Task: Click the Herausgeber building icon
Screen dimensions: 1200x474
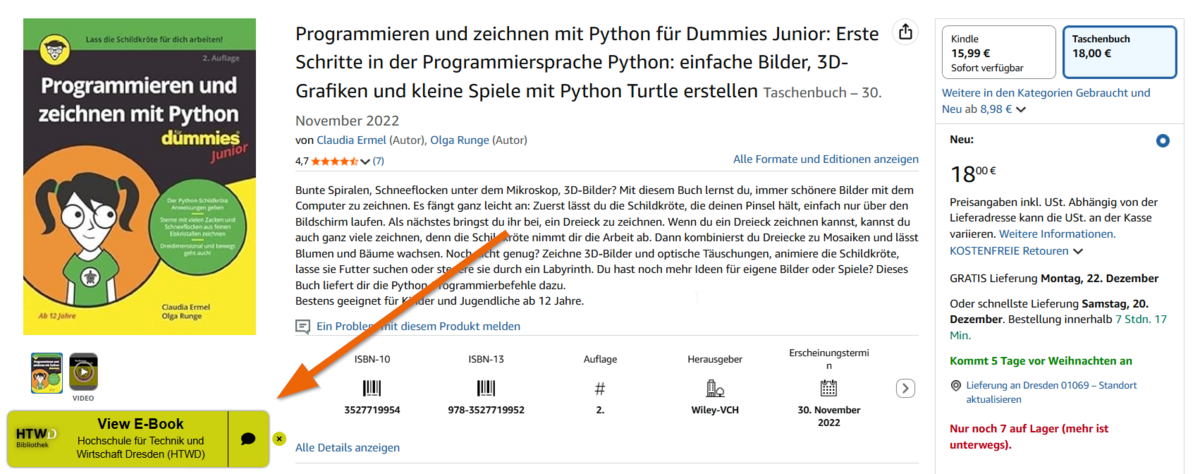Action: [714, 388]
